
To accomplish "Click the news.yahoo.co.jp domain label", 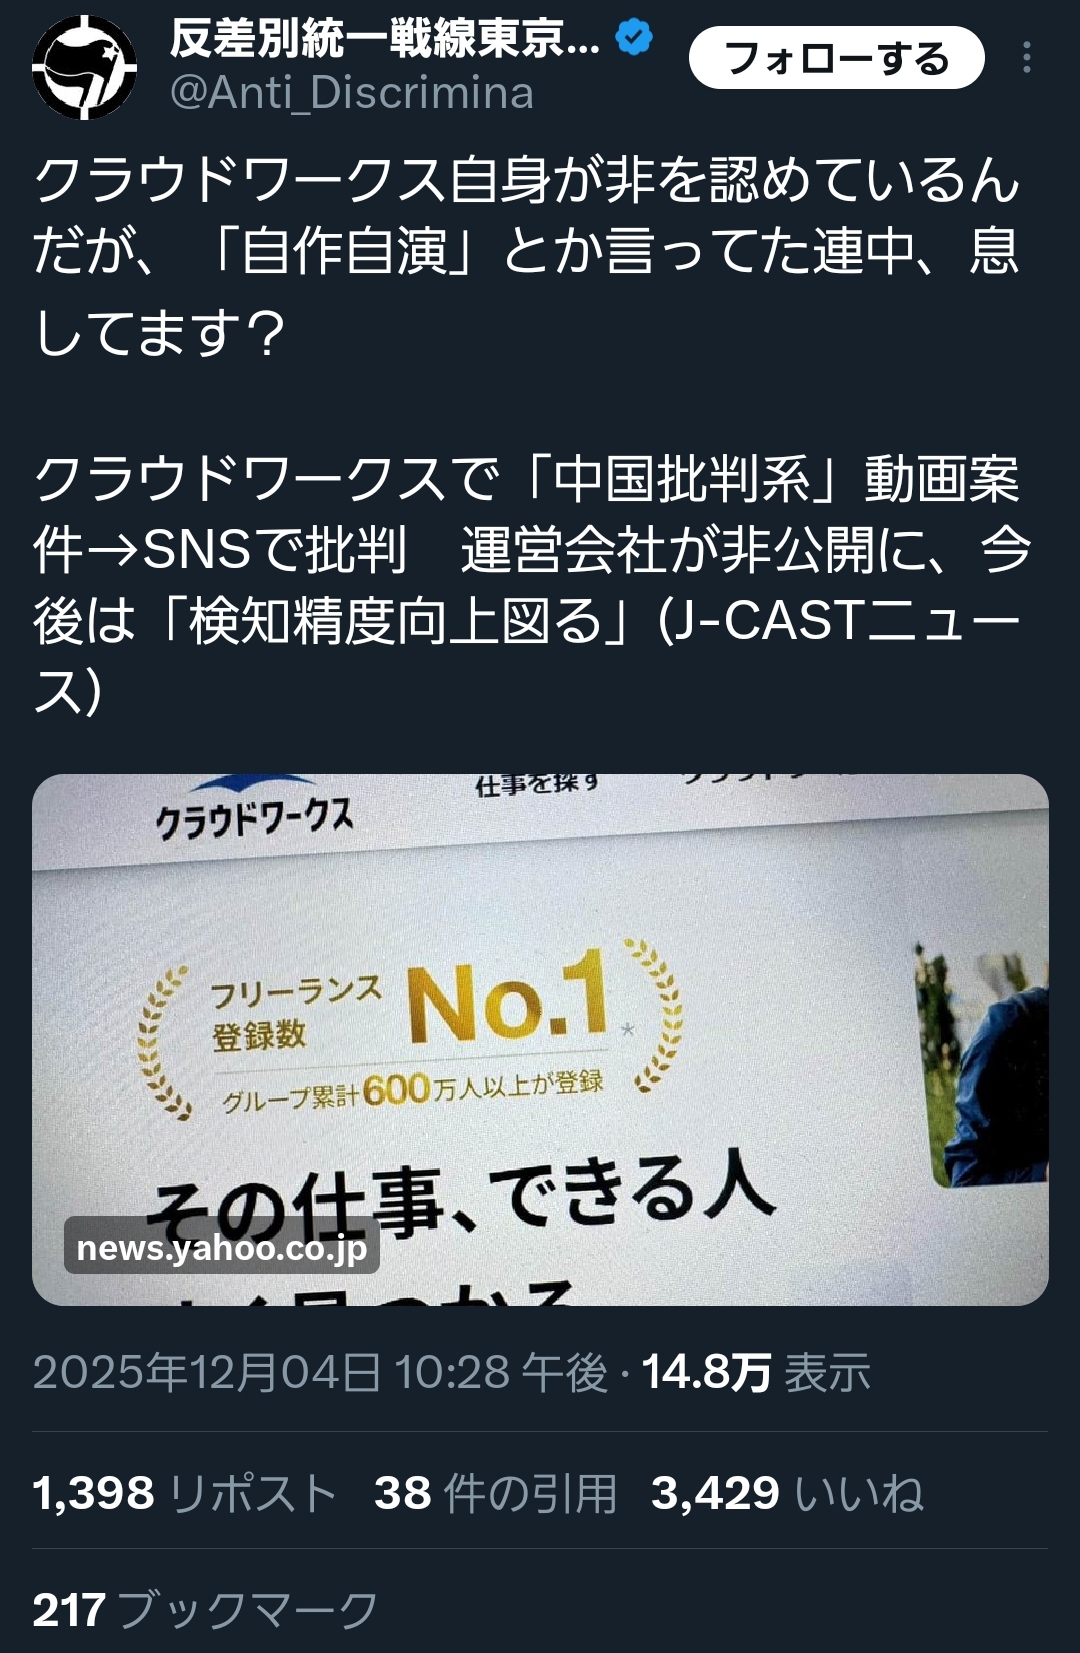I will pos(222,1247).
